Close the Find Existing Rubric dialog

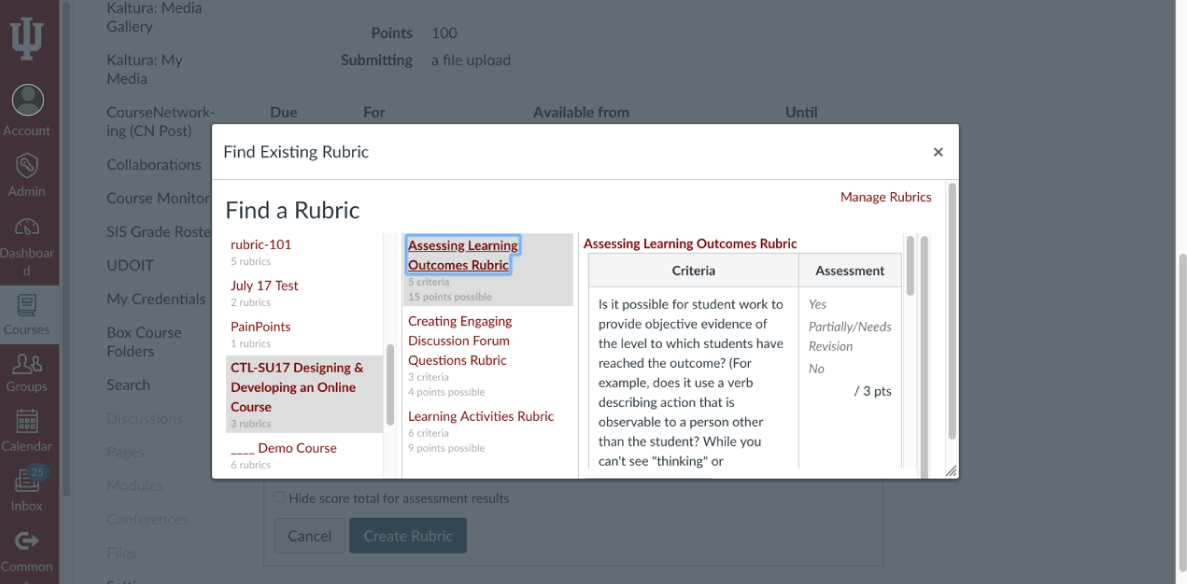(x=938, y=152)
